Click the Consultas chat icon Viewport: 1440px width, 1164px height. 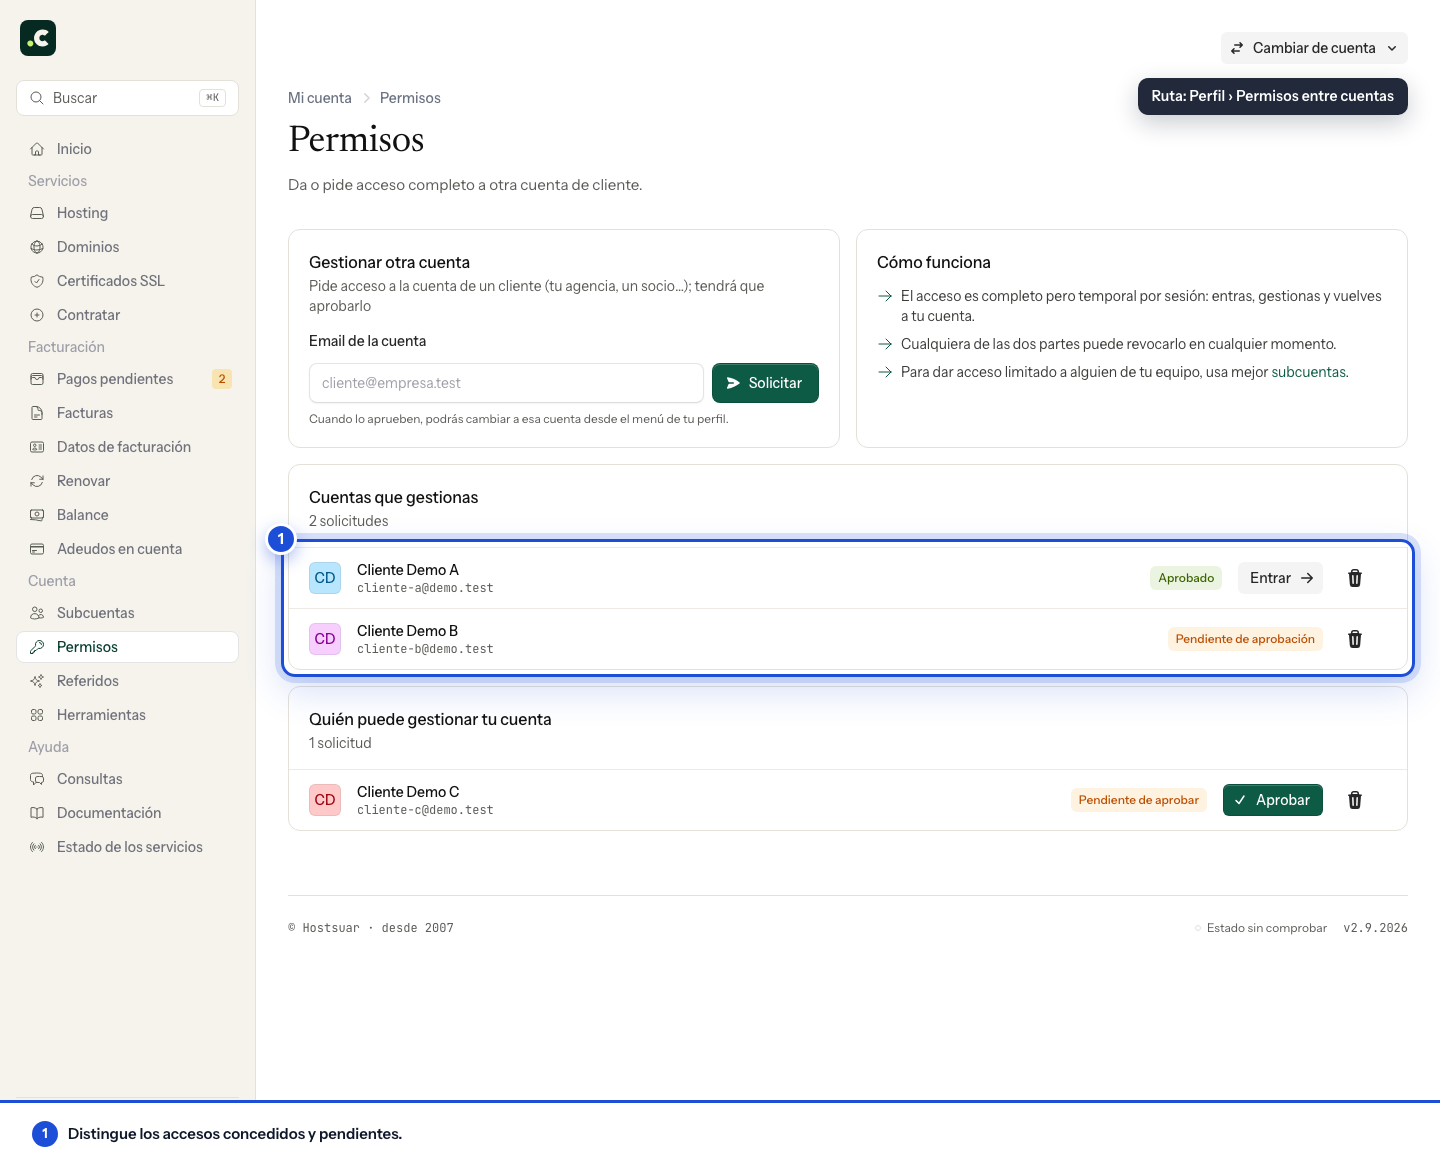(37, 779)
